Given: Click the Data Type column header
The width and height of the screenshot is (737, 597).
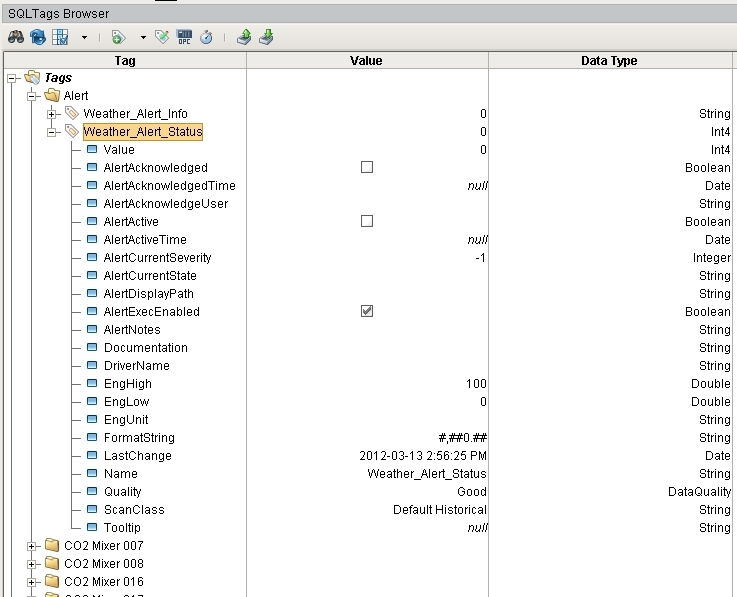Looking at the screenshot, I should coord(610,61).
